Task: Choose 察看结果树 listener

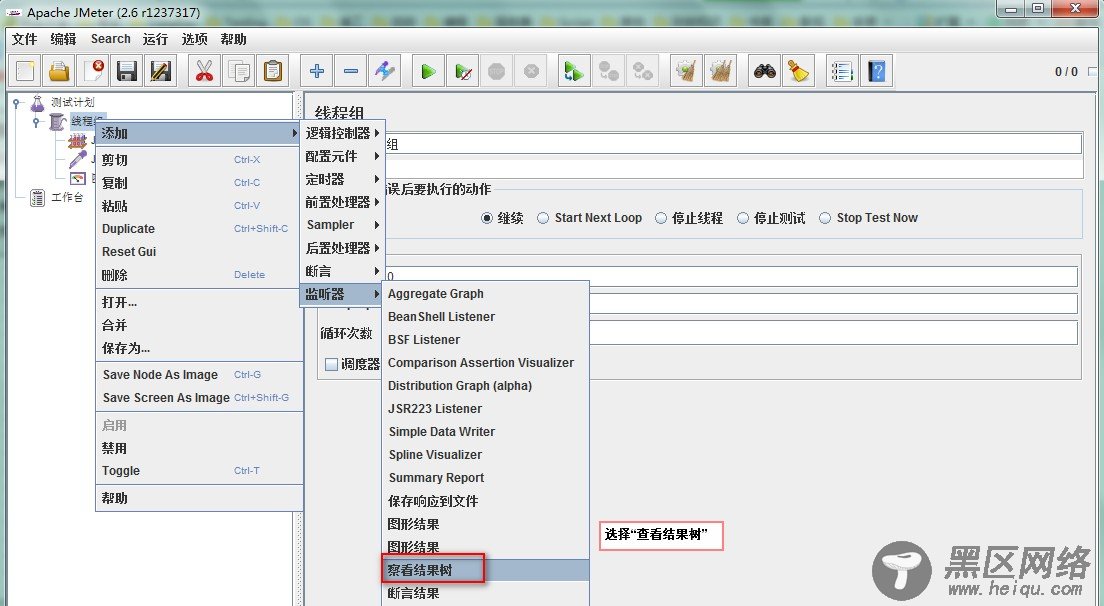Action: tap(486, 570)
